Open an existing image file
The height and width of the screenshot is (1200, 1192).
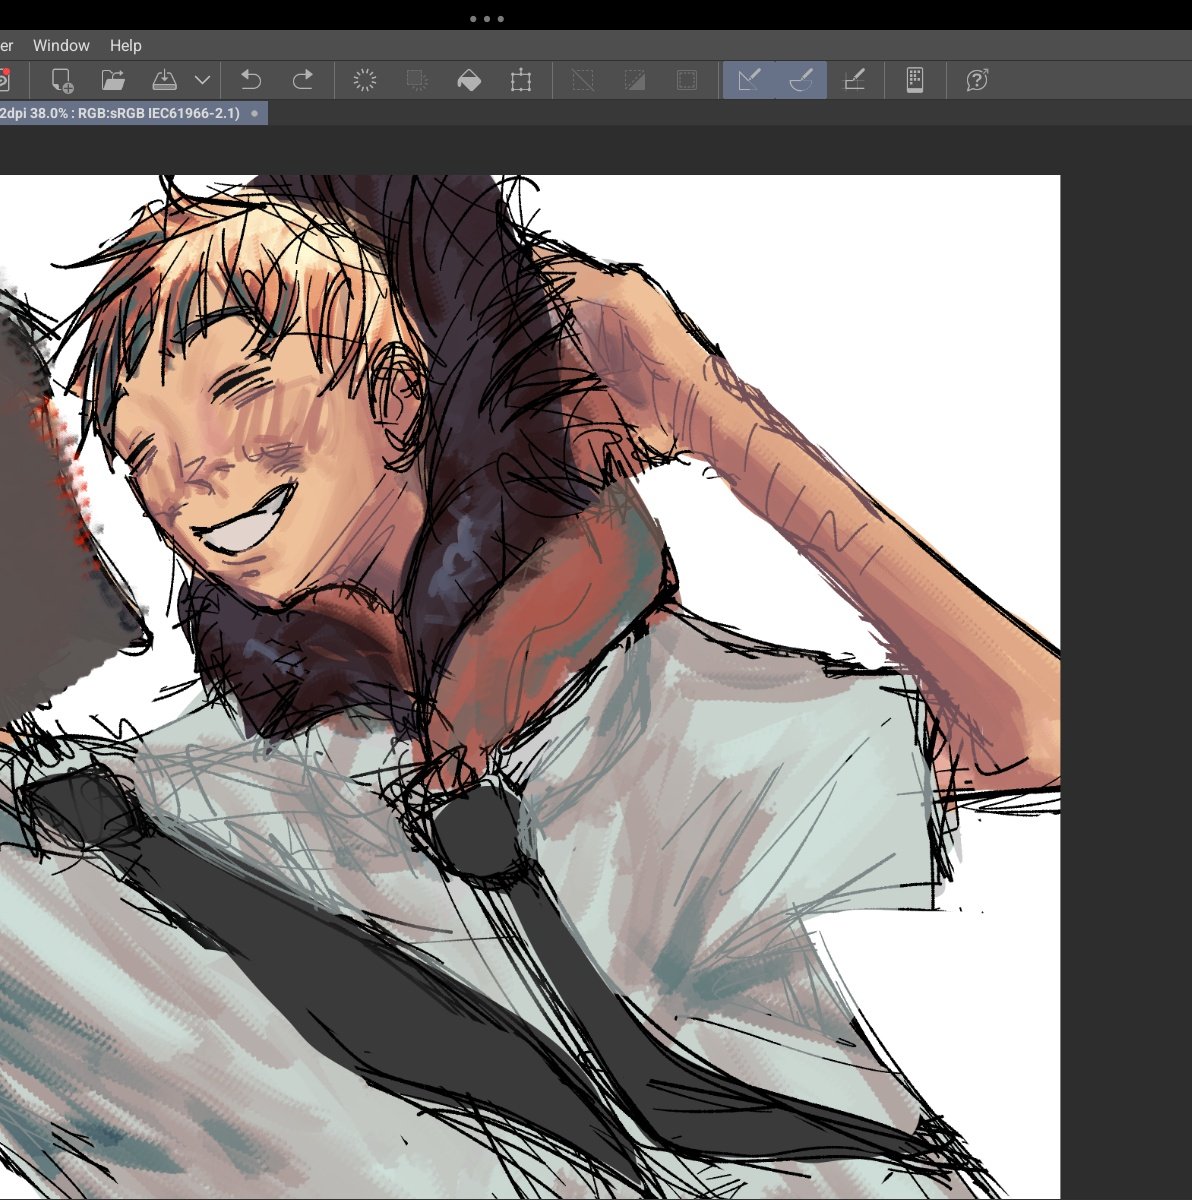pos(113,80)
